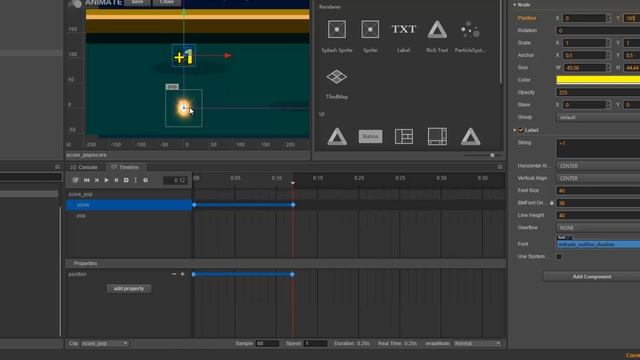Toggle the Label component enabled checkbox
The height and width of the screenshot is (360, 640).
click(x=521, y=130)
